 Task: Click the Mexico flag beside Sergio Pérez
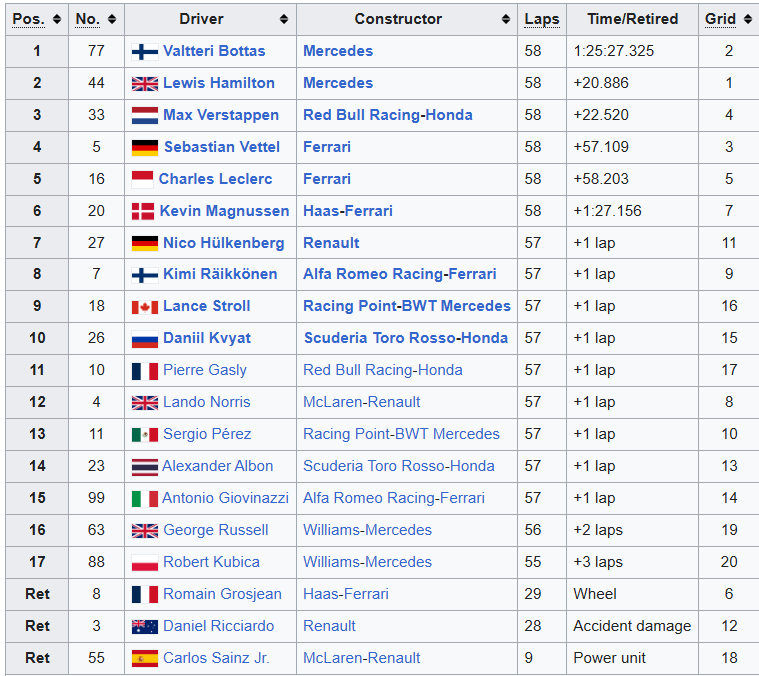145,435
